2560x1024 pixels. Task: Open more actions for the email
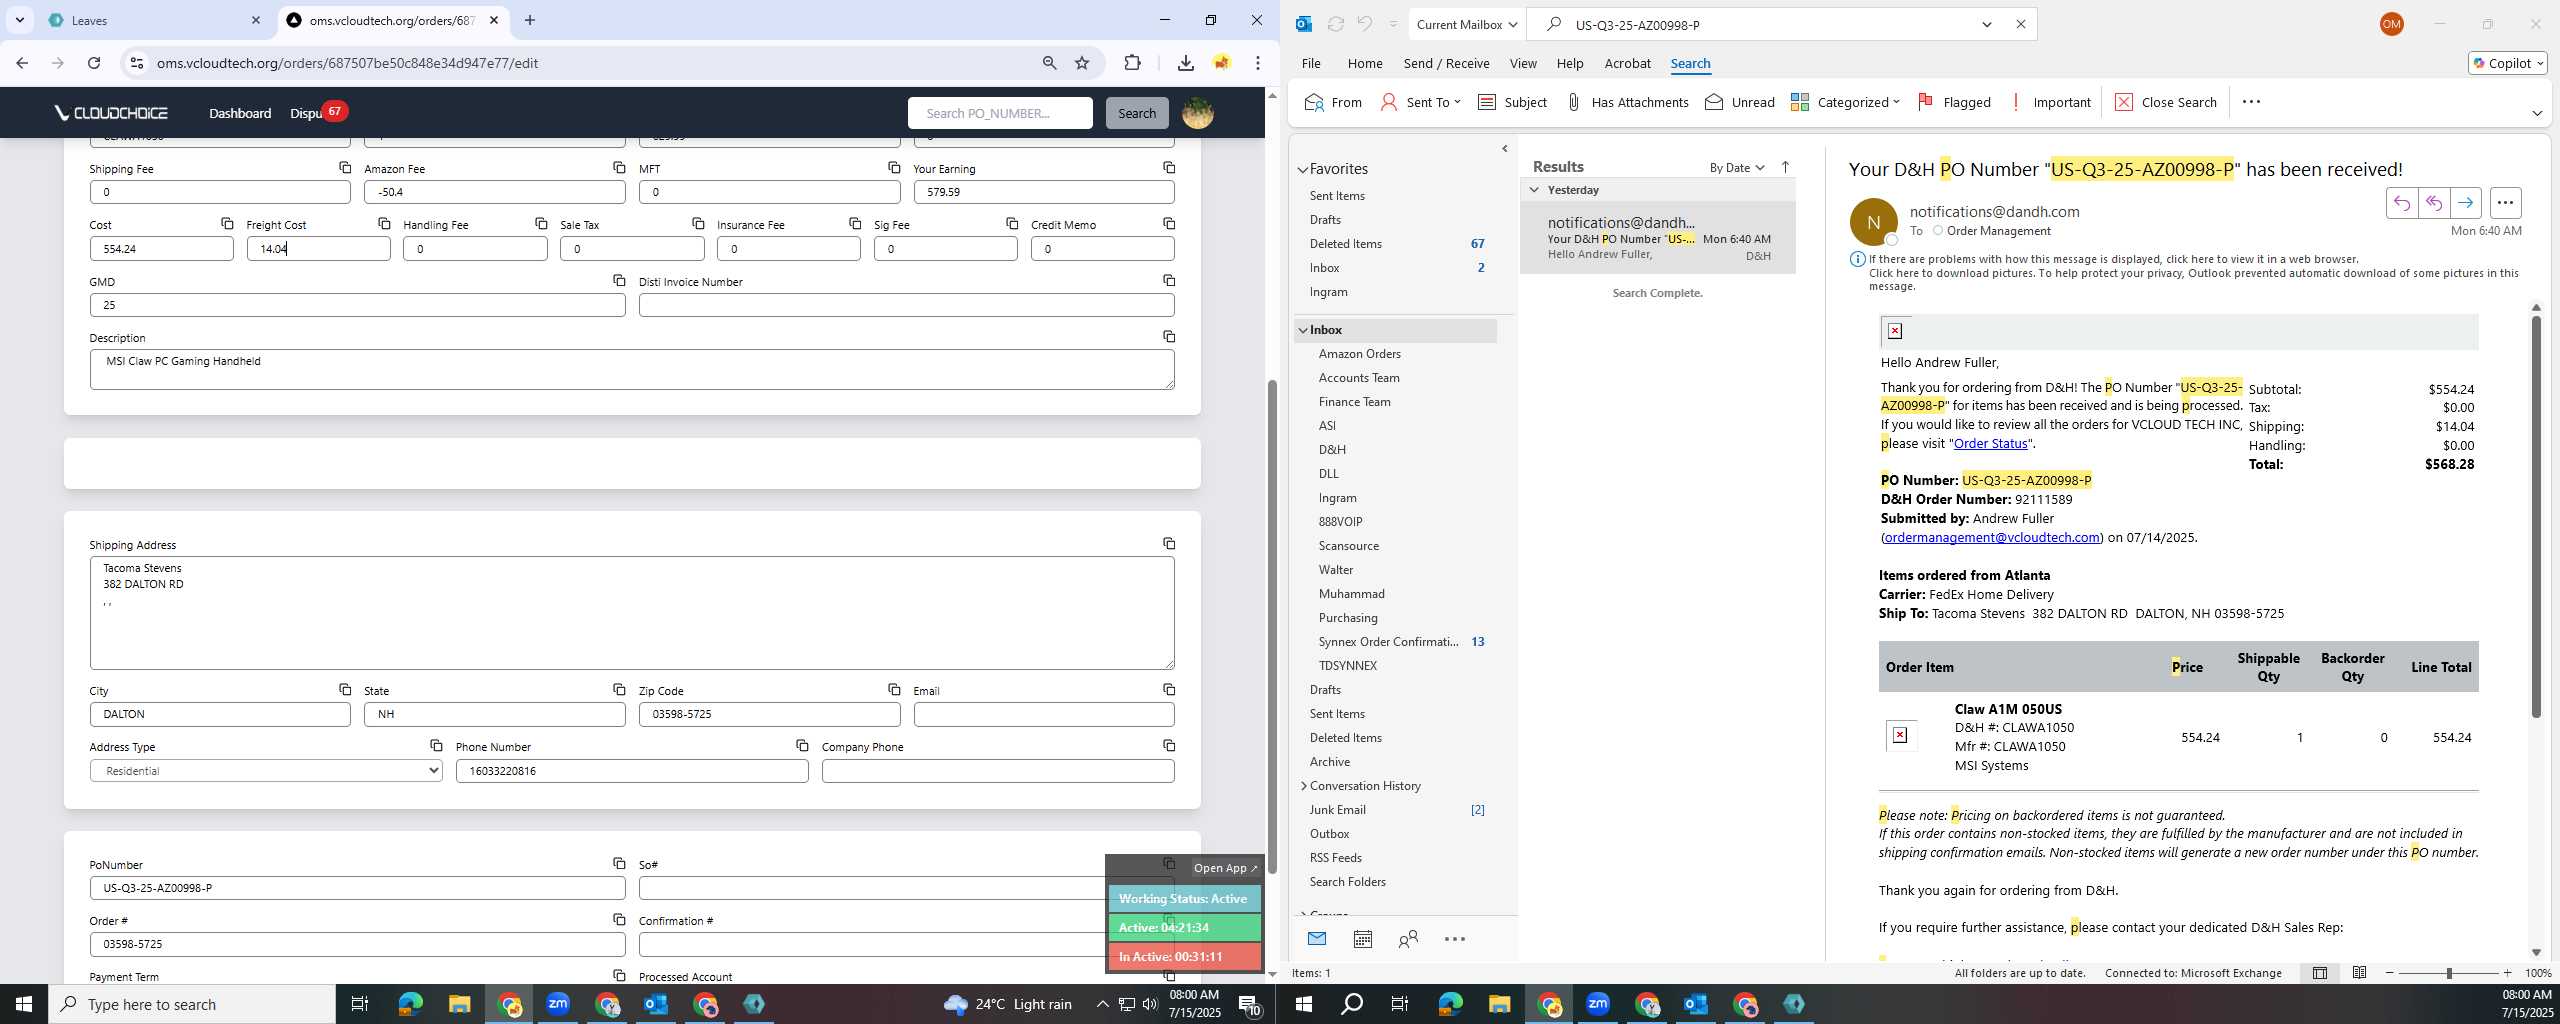[2505, 203]
